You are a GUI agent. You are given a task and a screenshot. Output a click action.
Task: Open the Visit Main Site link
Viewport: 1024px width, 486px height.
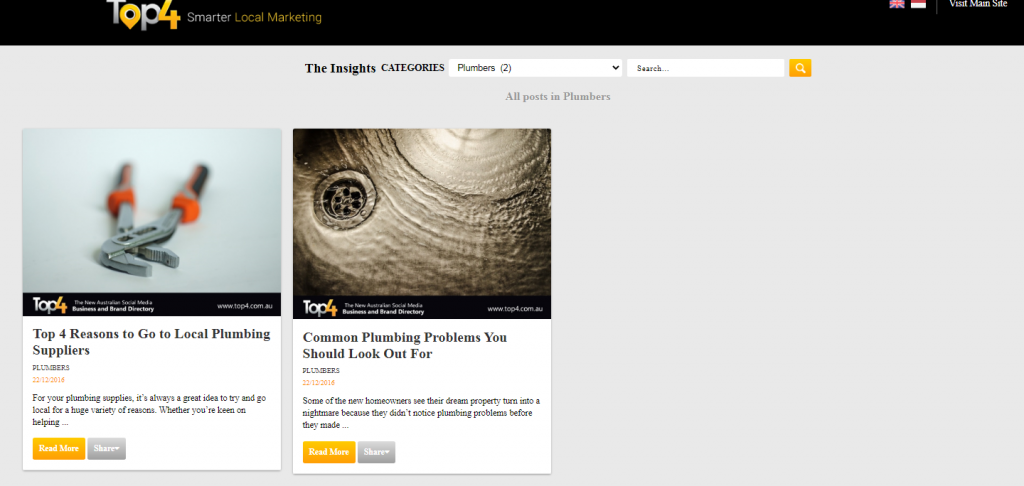pos(978,4)
